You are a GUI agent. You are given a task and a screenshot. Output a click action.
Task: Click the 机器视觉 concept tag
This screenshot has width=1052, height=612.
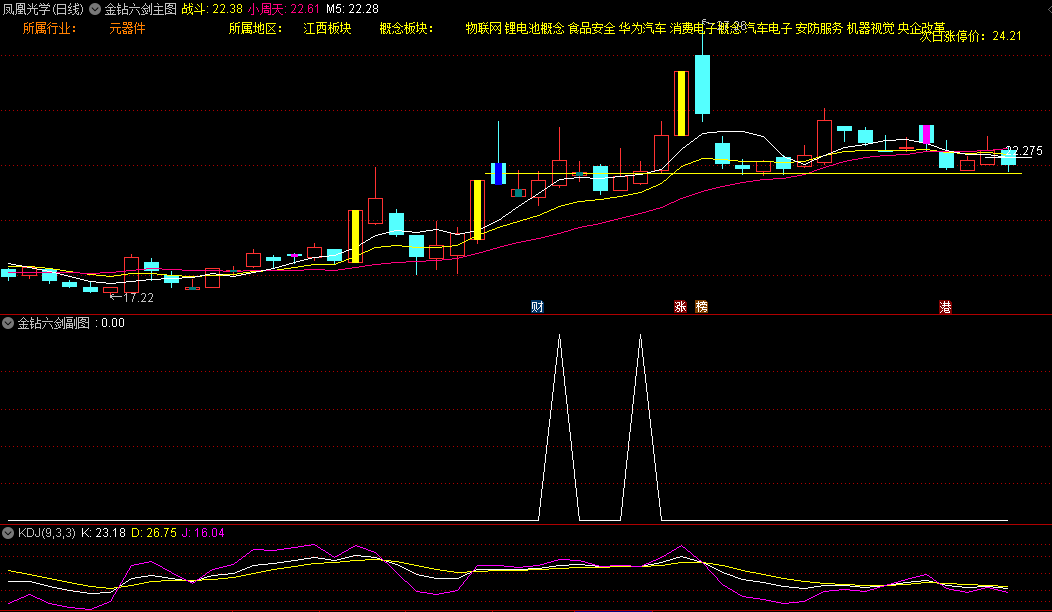(871, 29)
